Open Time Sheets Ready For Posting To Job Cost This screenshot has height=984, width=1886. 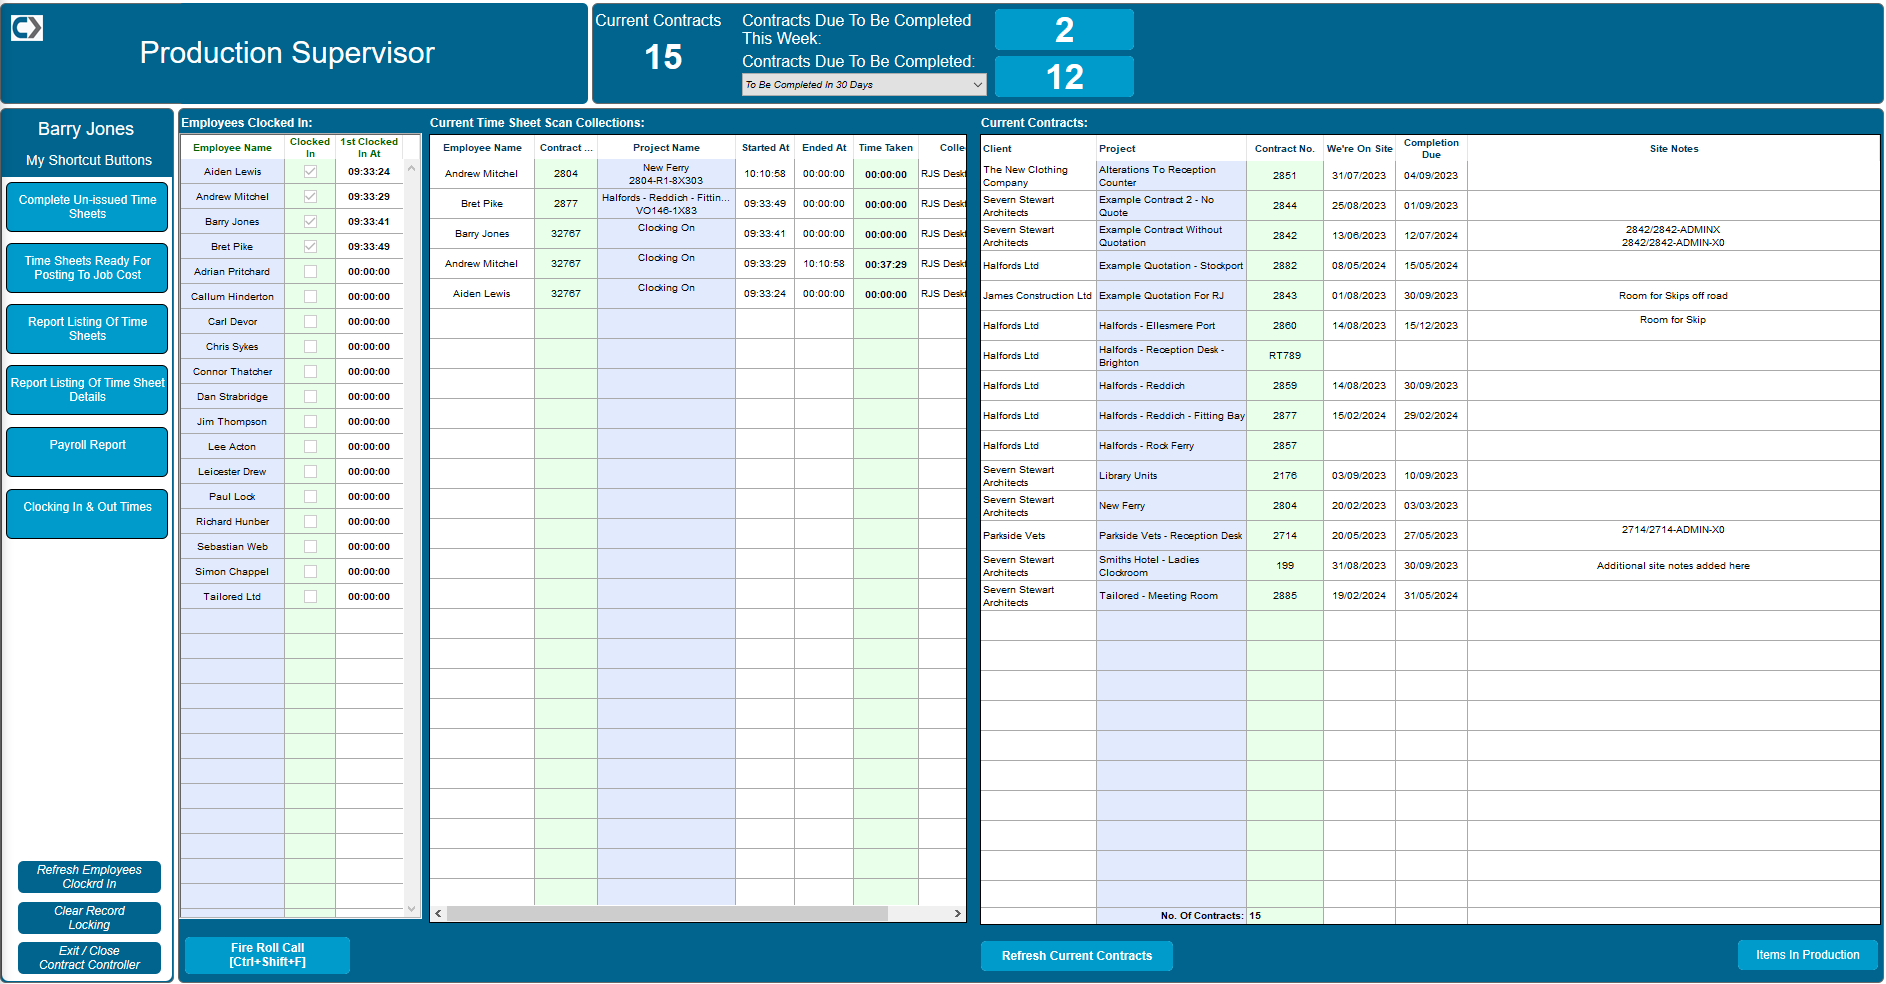[88, 268]
